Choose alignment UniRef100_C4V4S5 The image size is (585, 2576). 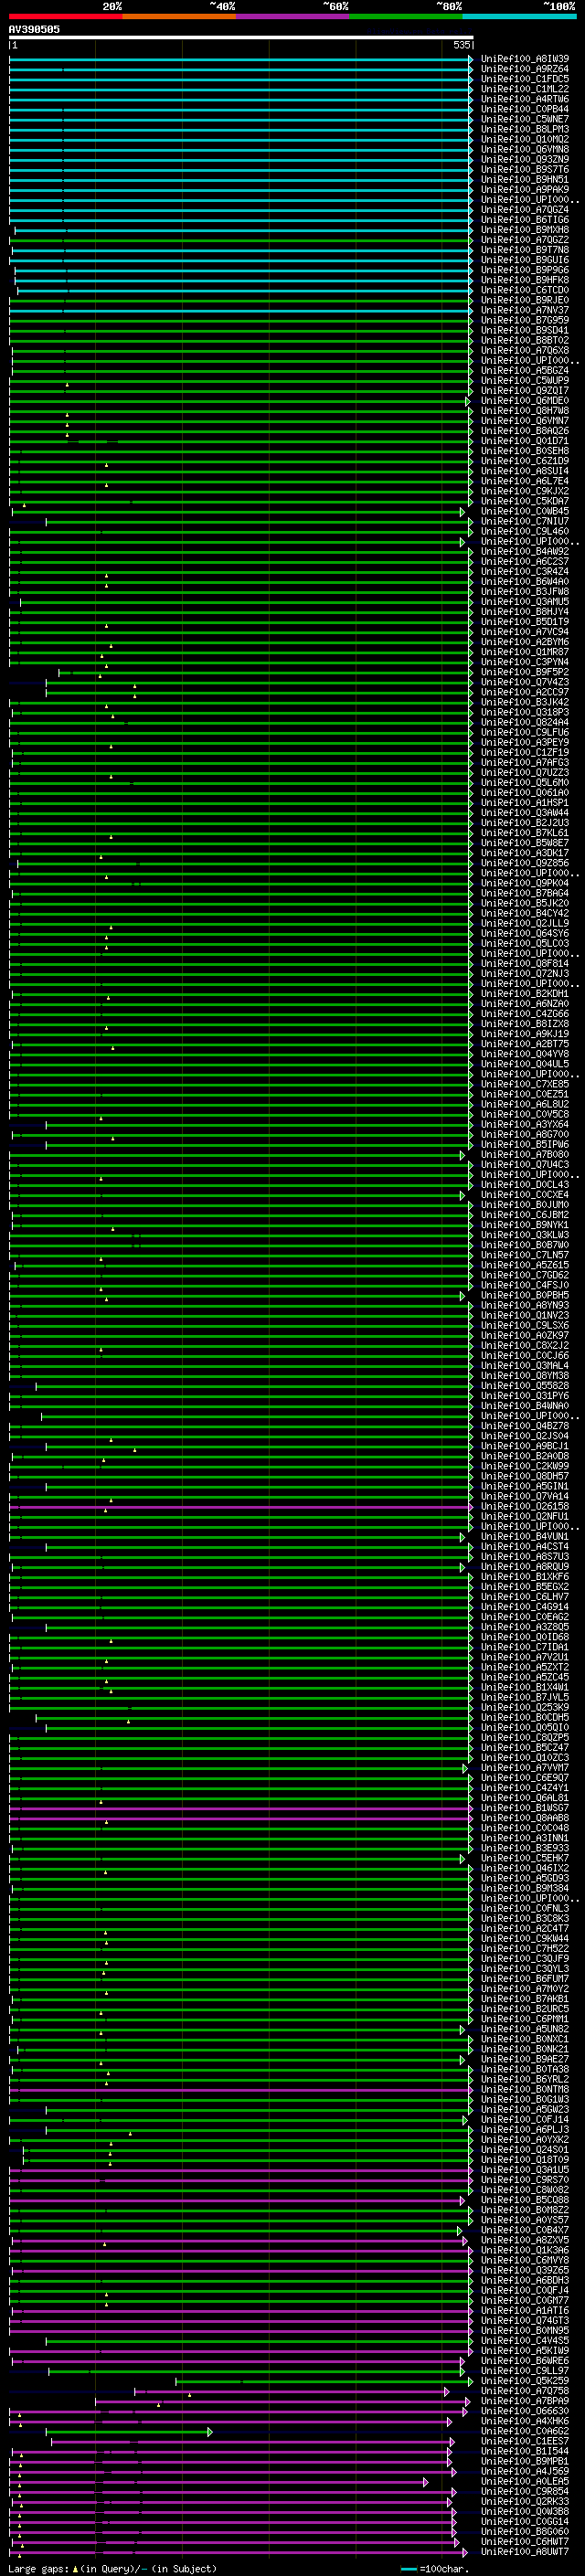tap(525, 2340)
